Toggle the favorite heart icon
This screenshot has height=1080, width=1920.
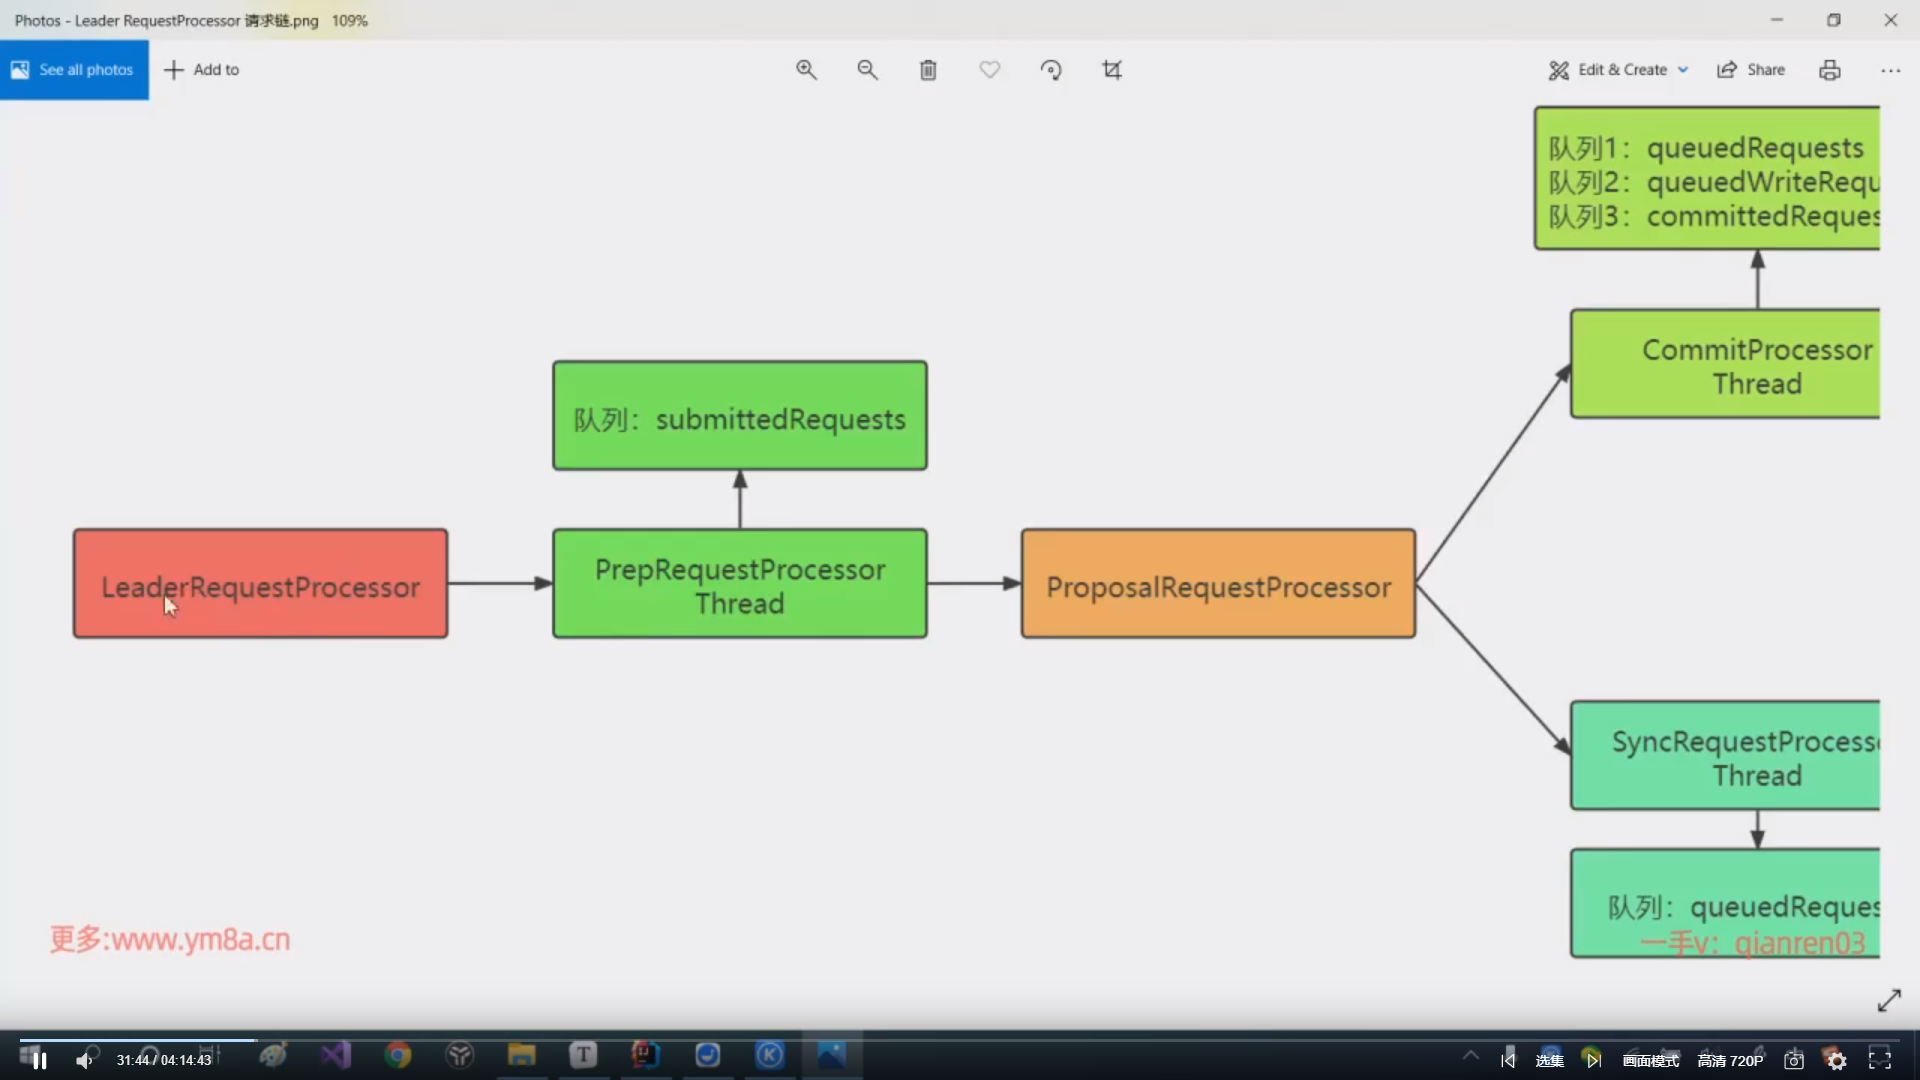pos(989,70)
